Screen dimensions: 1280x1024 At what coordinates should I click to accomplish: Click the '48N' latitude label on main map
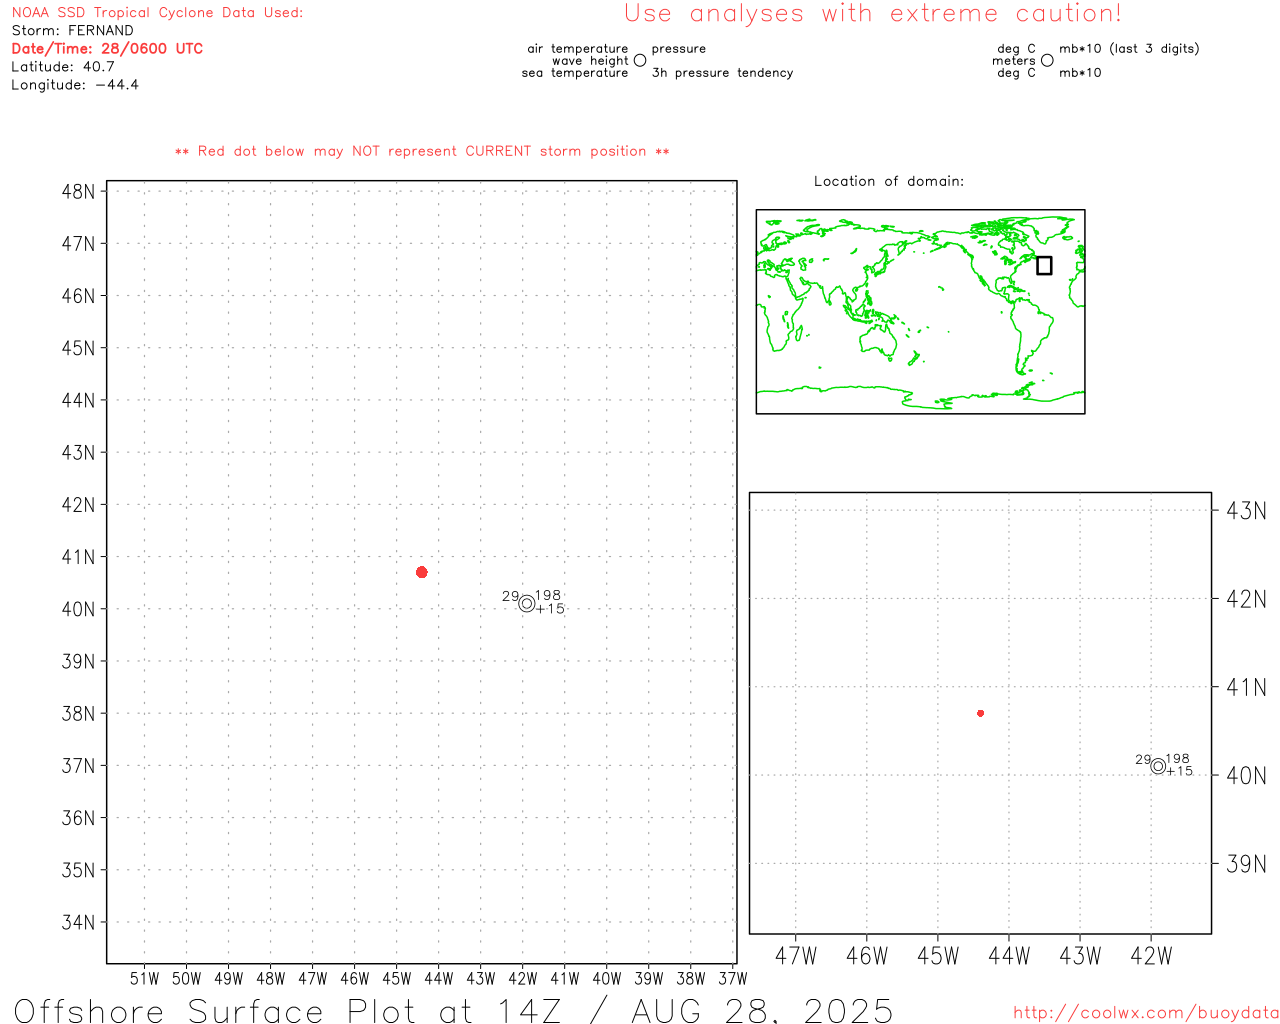78,192
